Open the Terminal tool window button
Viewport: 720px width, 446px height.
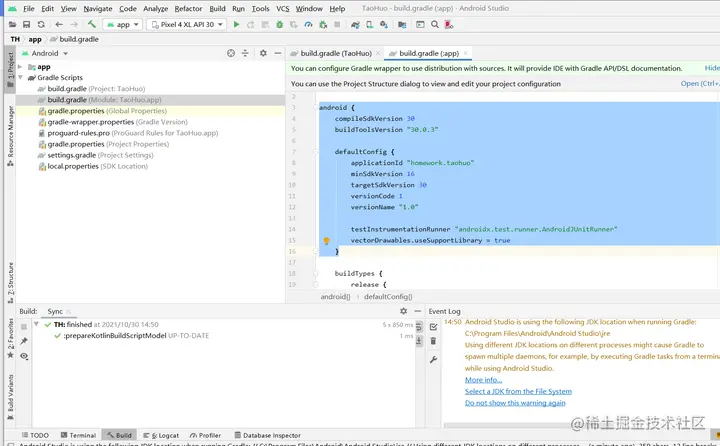[79, 435]
